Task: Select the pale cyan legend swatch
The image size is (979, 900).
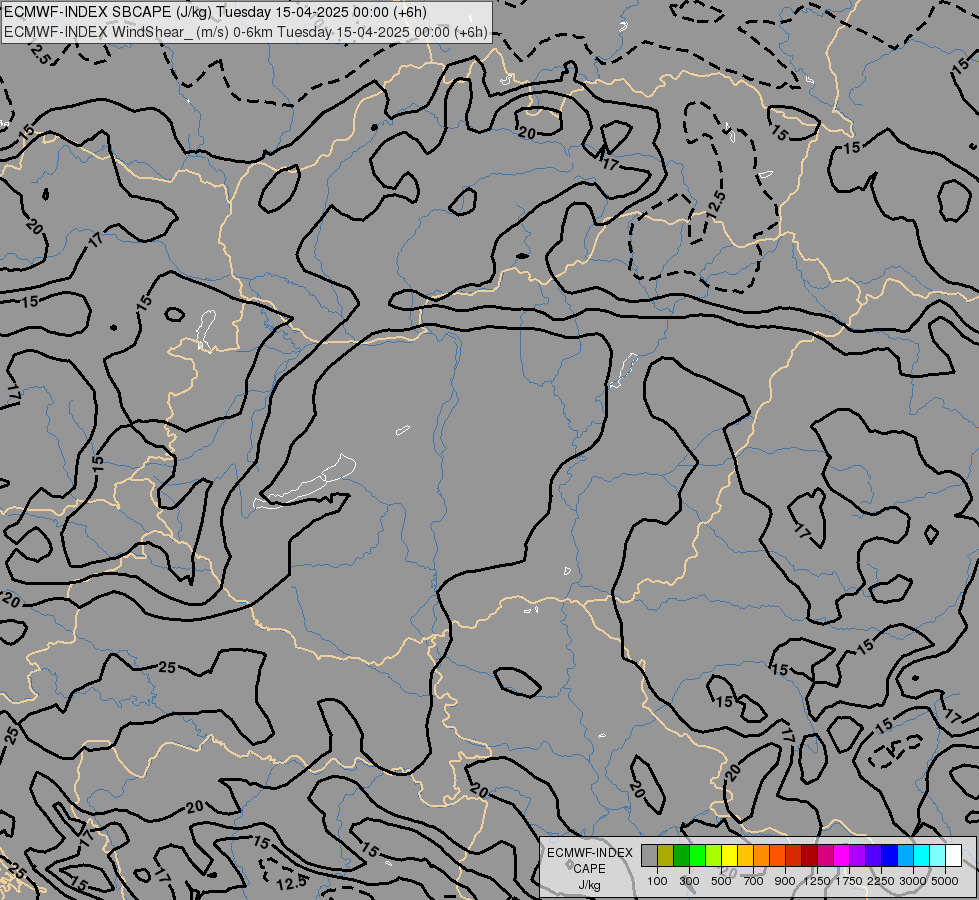Action: click(x=938, y=855)
